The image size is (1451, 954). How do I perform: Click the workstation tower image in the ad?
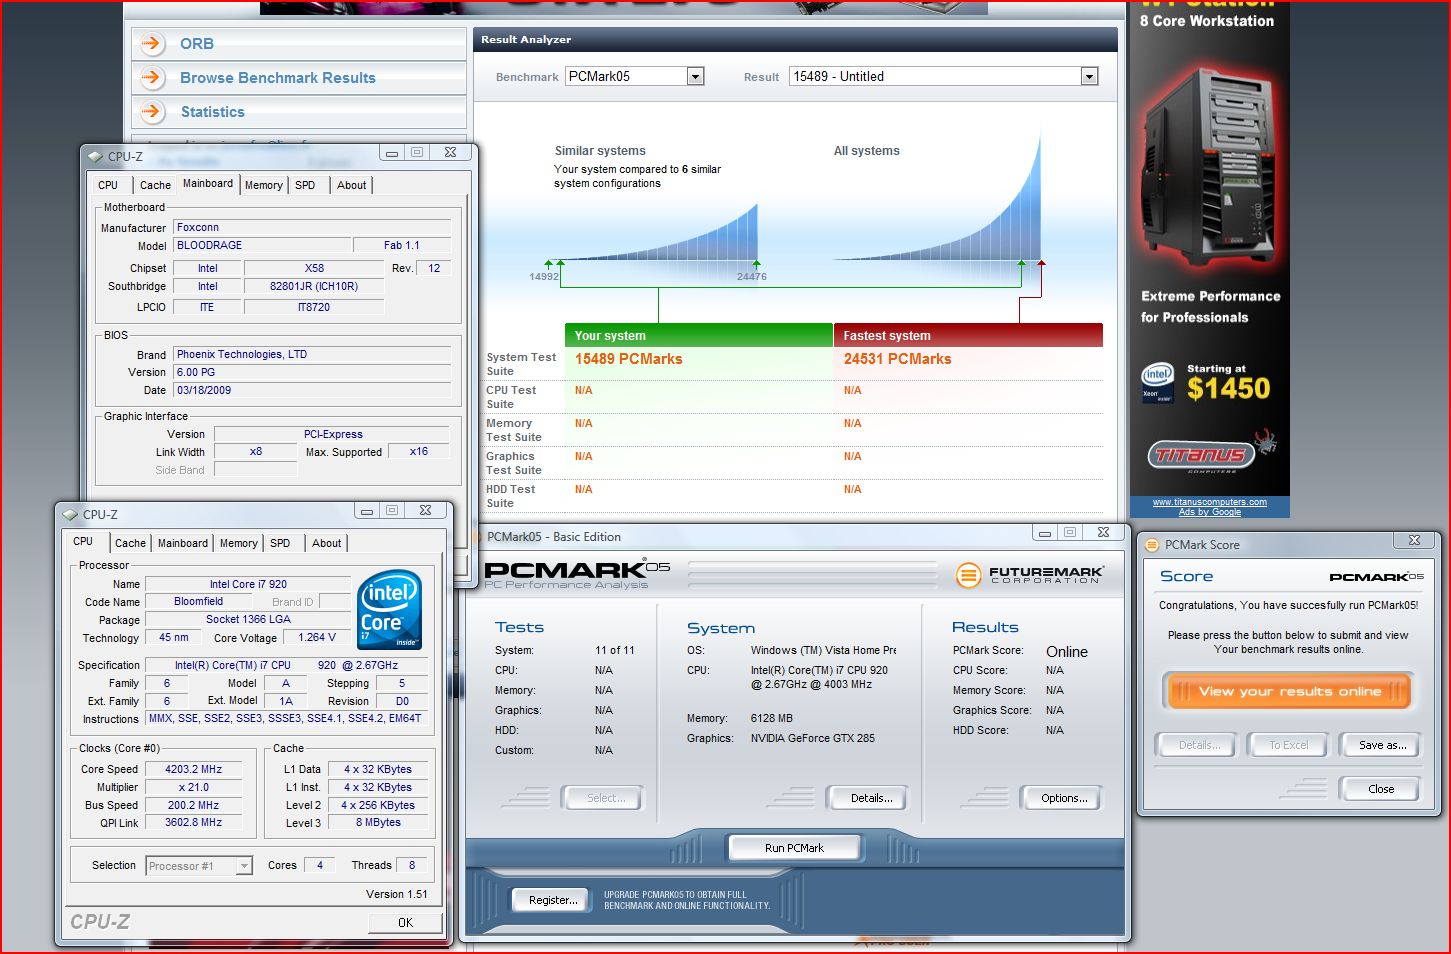[x=1210, y=168]
